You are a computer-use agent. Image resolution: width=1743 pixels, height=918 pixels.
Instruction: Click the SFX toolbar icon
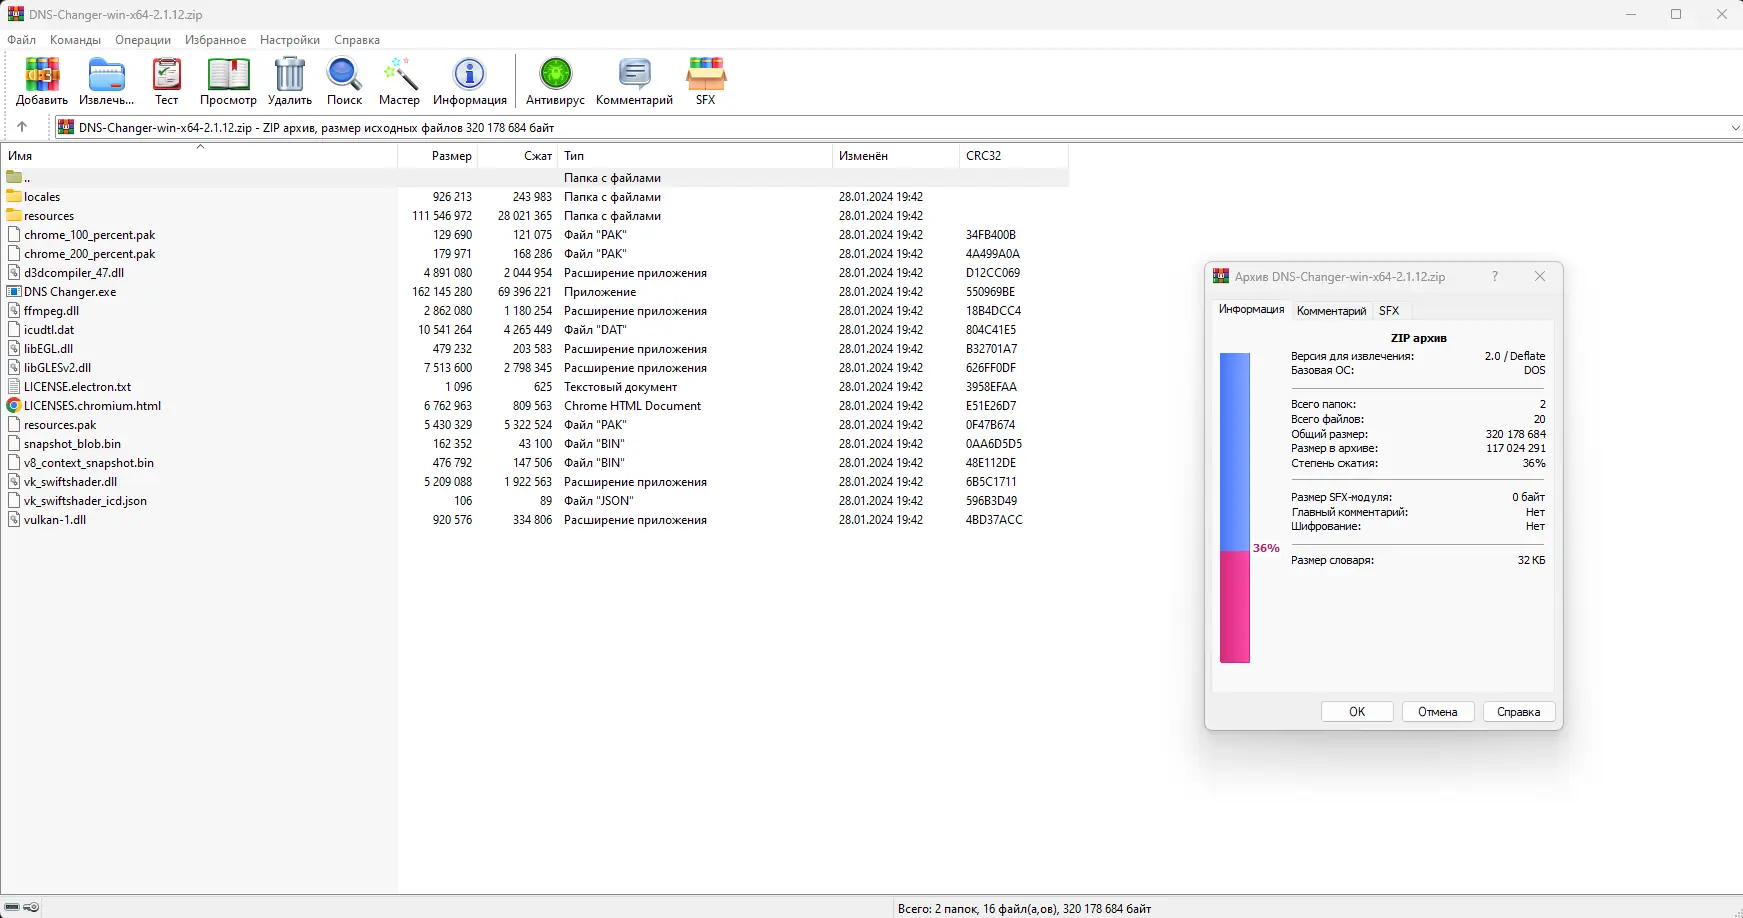coord(706,75)
